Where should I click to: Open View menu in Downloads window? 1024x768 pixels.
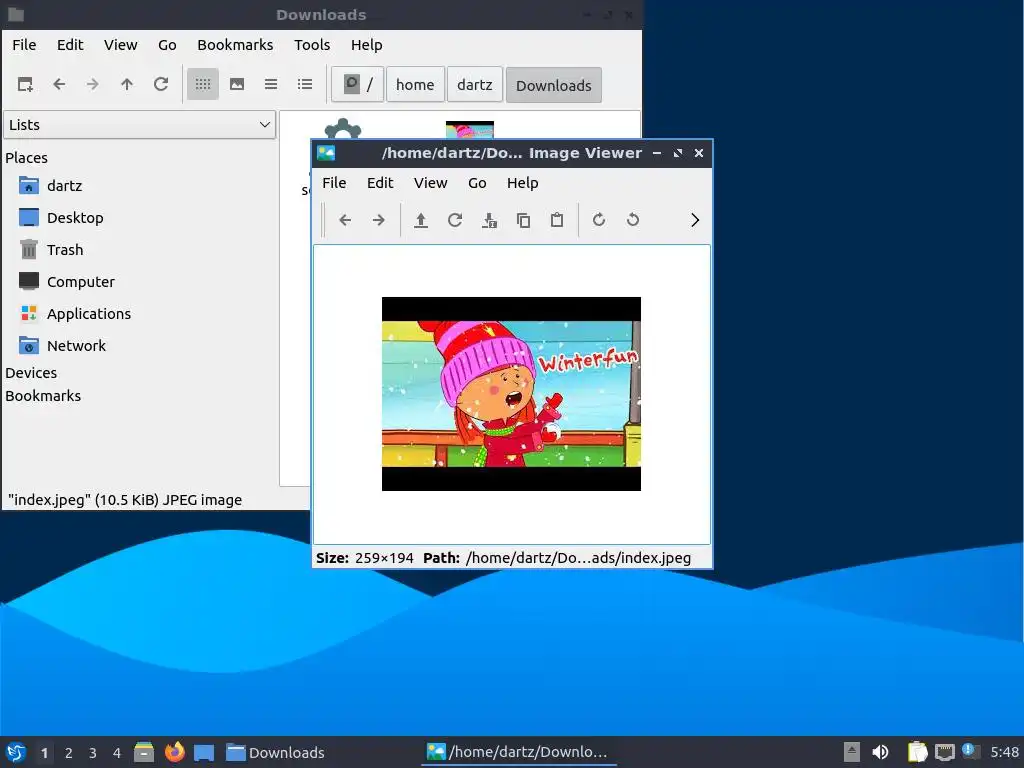coord(121,45)
